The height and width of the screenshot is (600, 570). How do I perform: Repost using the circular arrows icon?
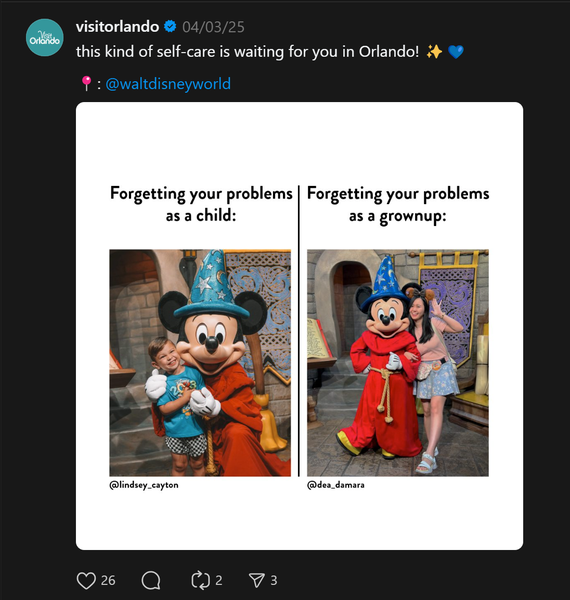(x=200, y=580)
